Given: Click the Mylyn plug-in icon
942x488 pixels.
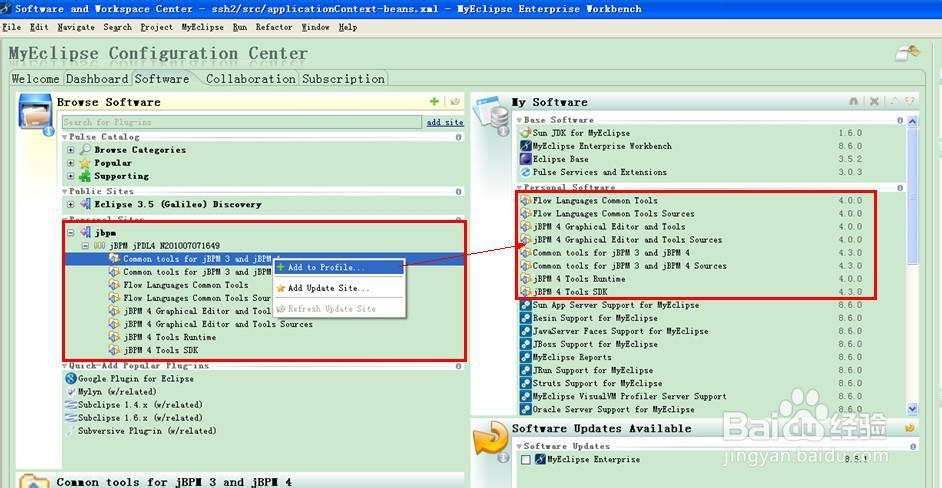Looking at the screenshot, I should coord(71,392).
